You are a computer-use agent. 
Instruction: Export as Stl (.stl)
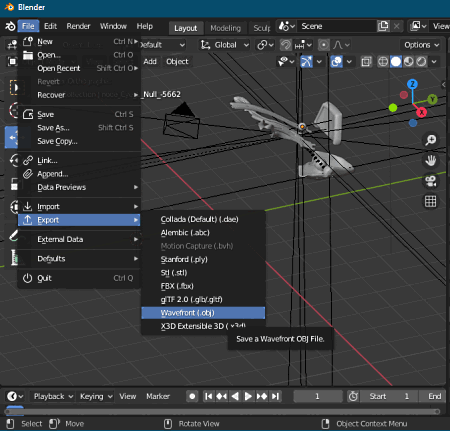(203, 273)
